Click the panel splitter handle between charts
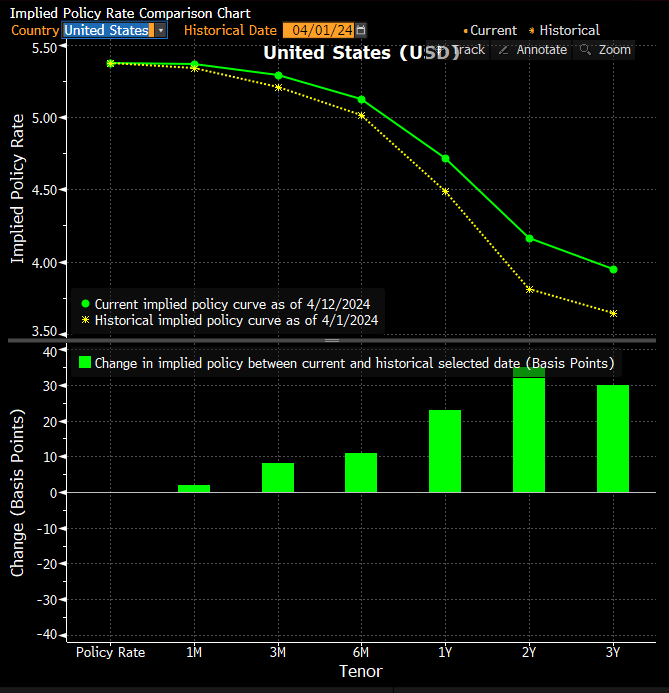This screenshot has width=669, height=693. 332,340
